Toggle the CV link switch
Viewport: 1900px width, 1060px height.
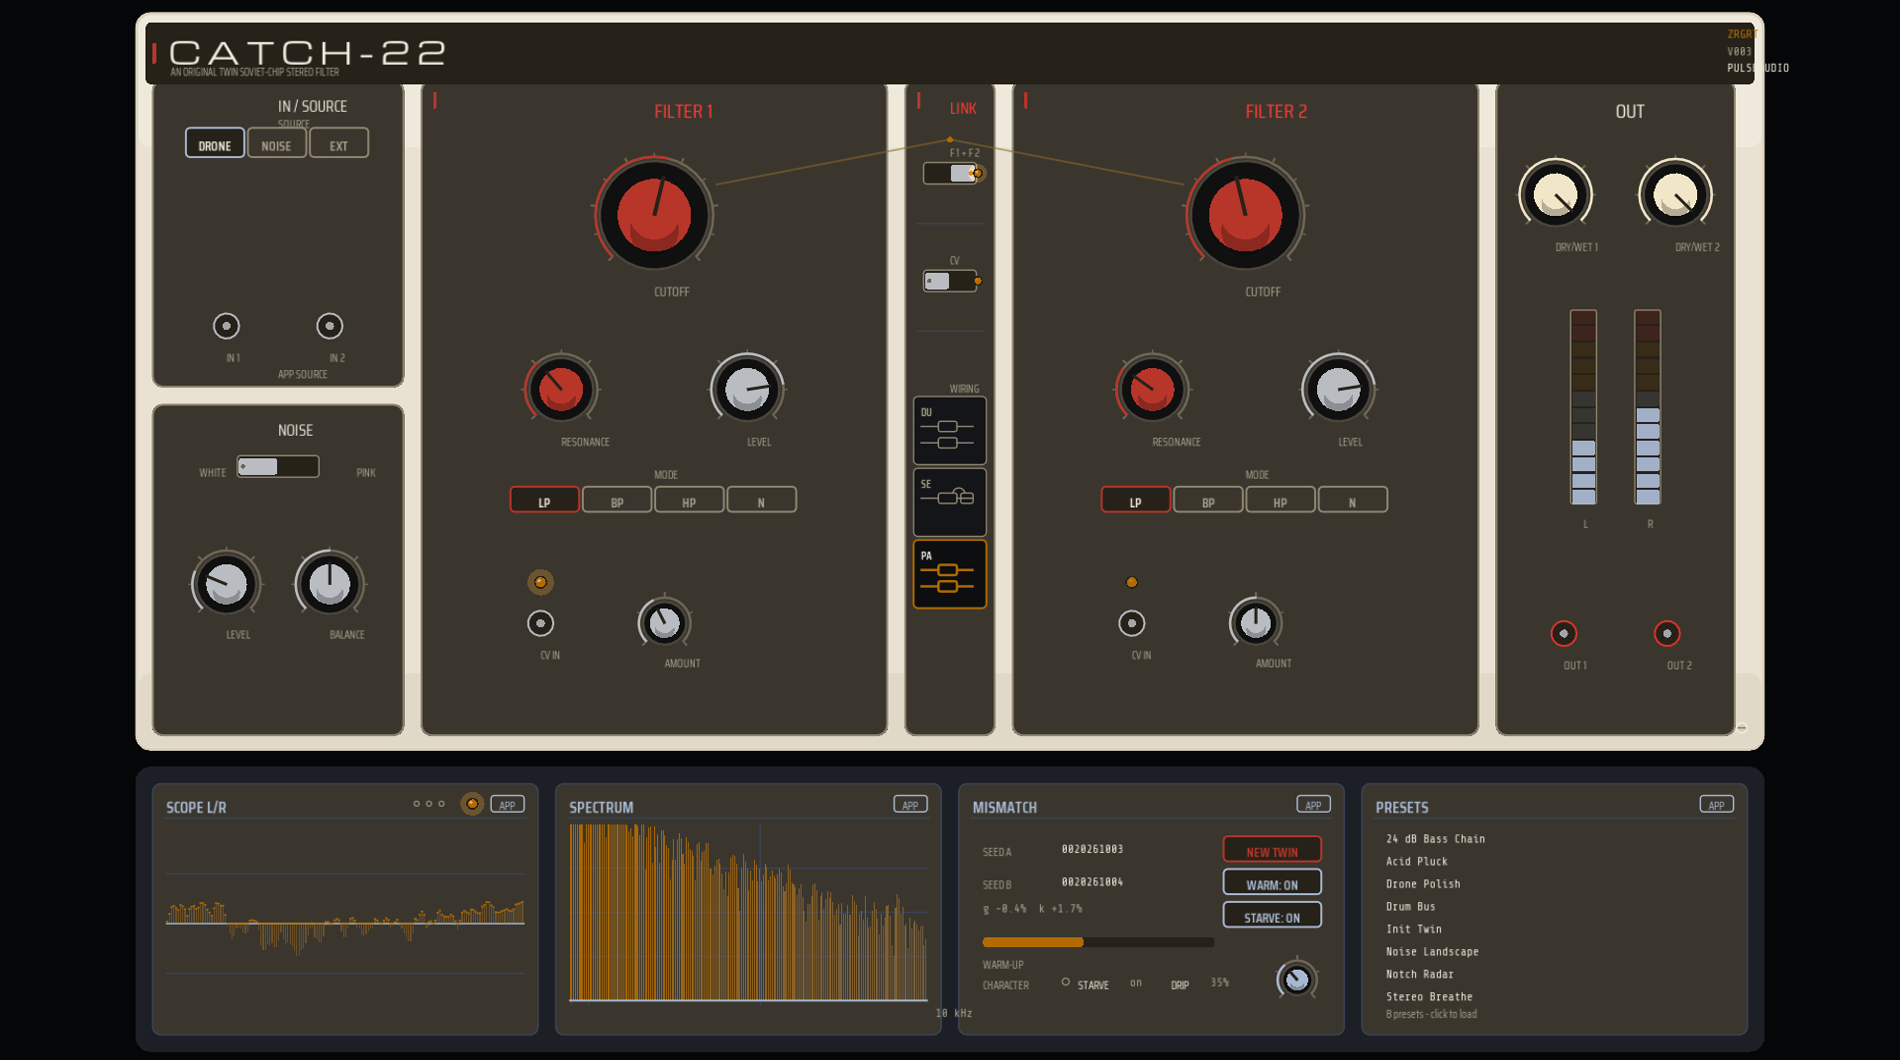950,281
